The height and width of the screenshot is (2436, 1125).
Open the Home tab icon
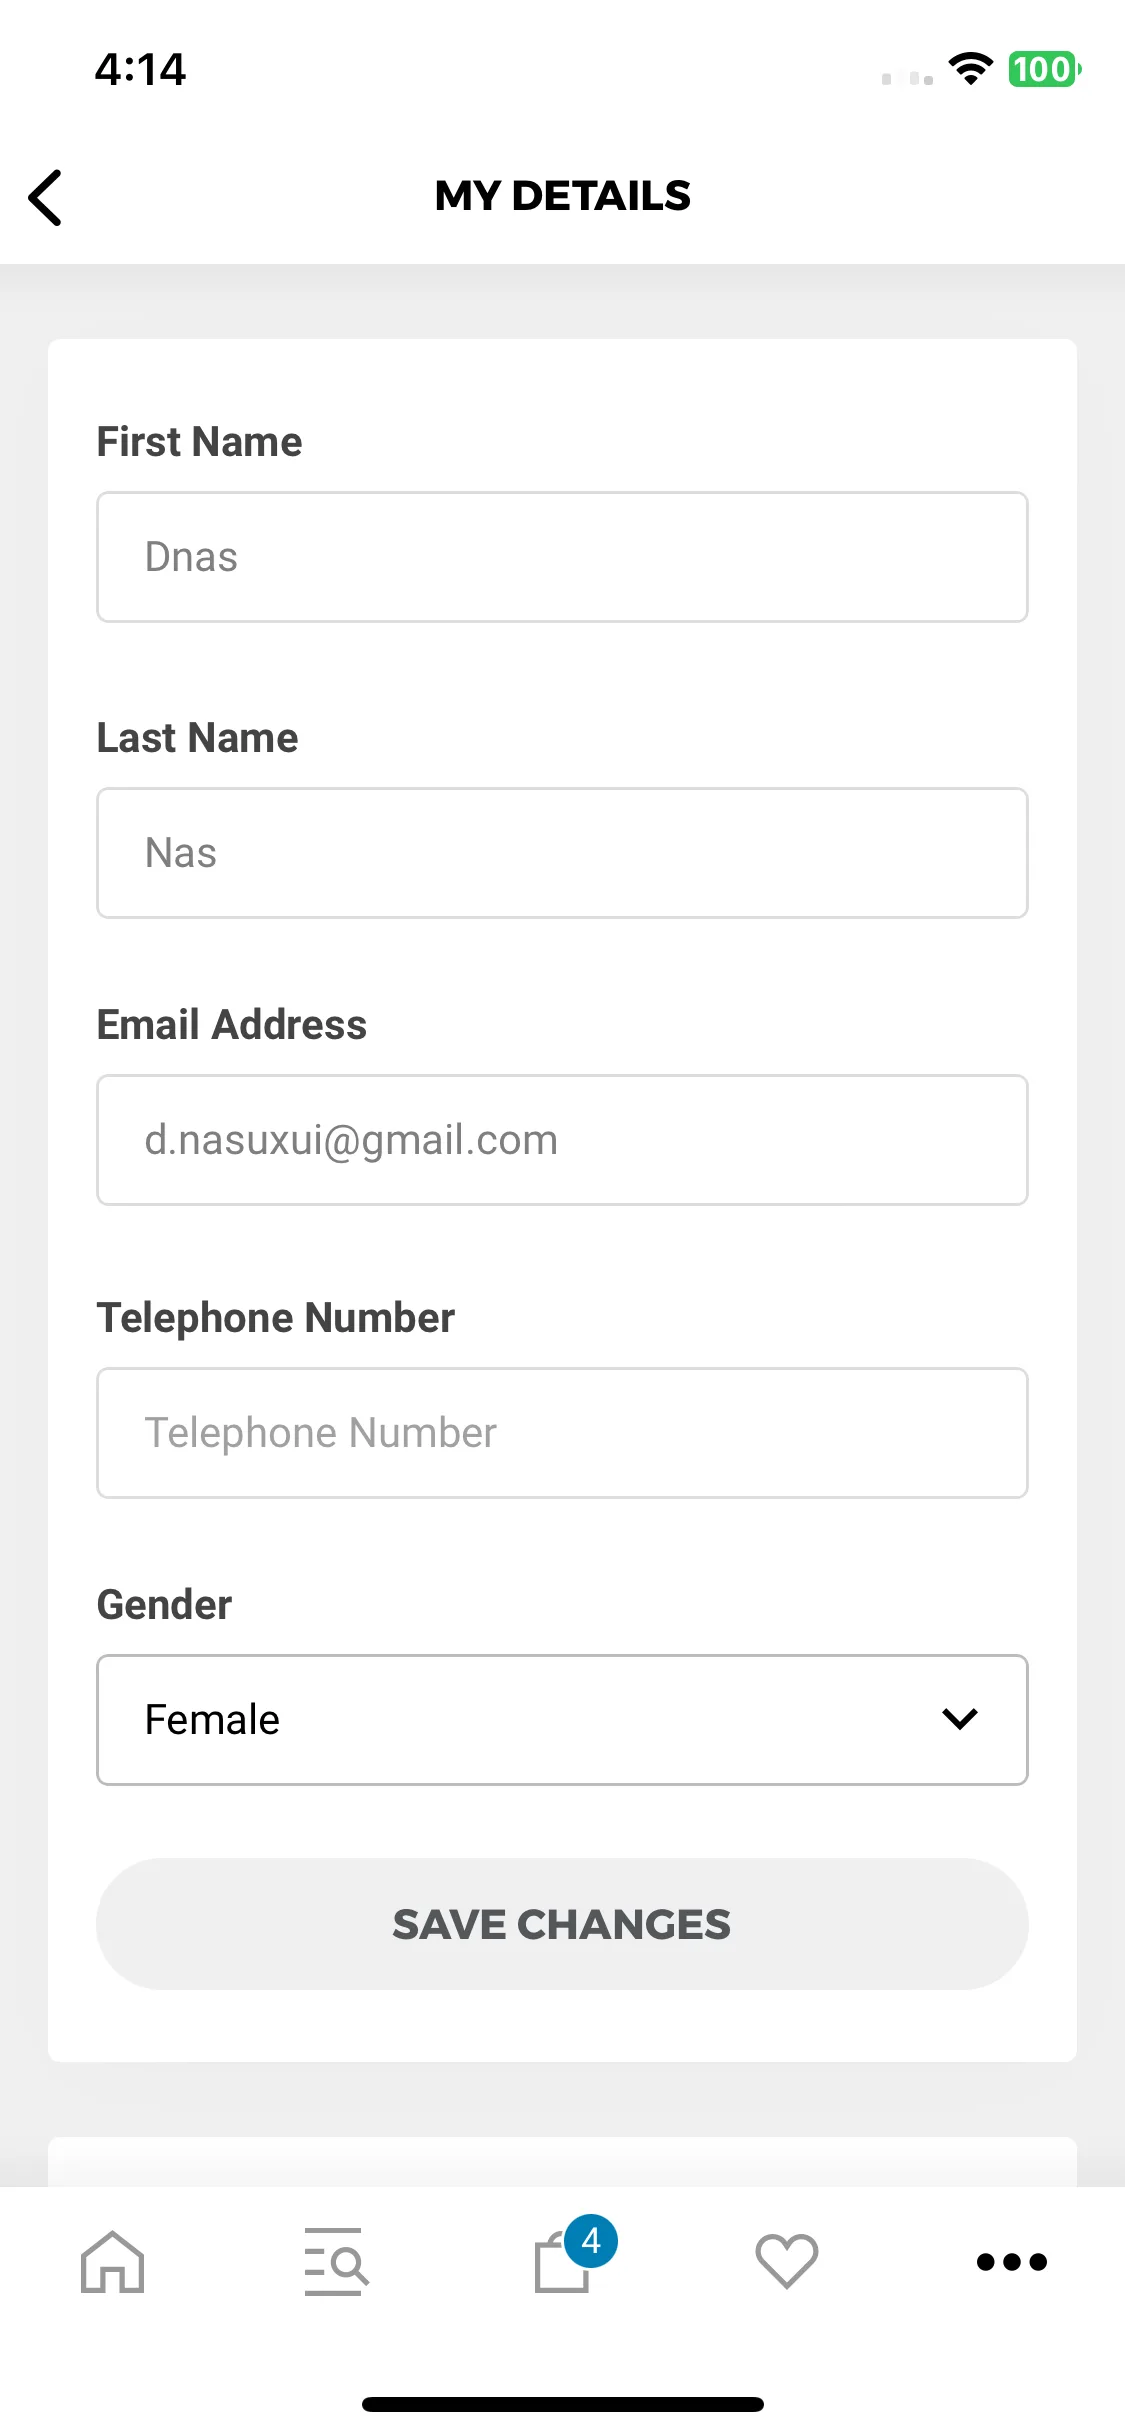coord(112,2261)
